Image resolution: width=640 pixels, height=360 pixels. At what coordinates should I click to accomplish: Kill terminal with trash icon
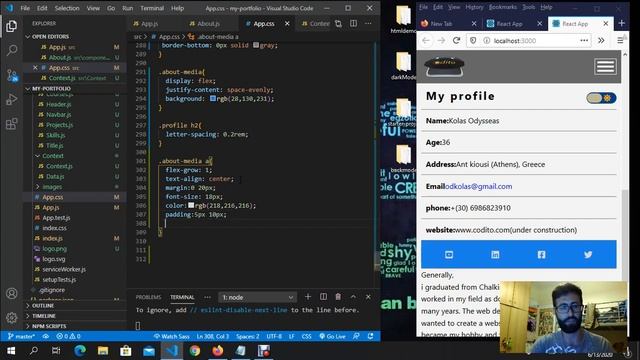pos(338,297)
